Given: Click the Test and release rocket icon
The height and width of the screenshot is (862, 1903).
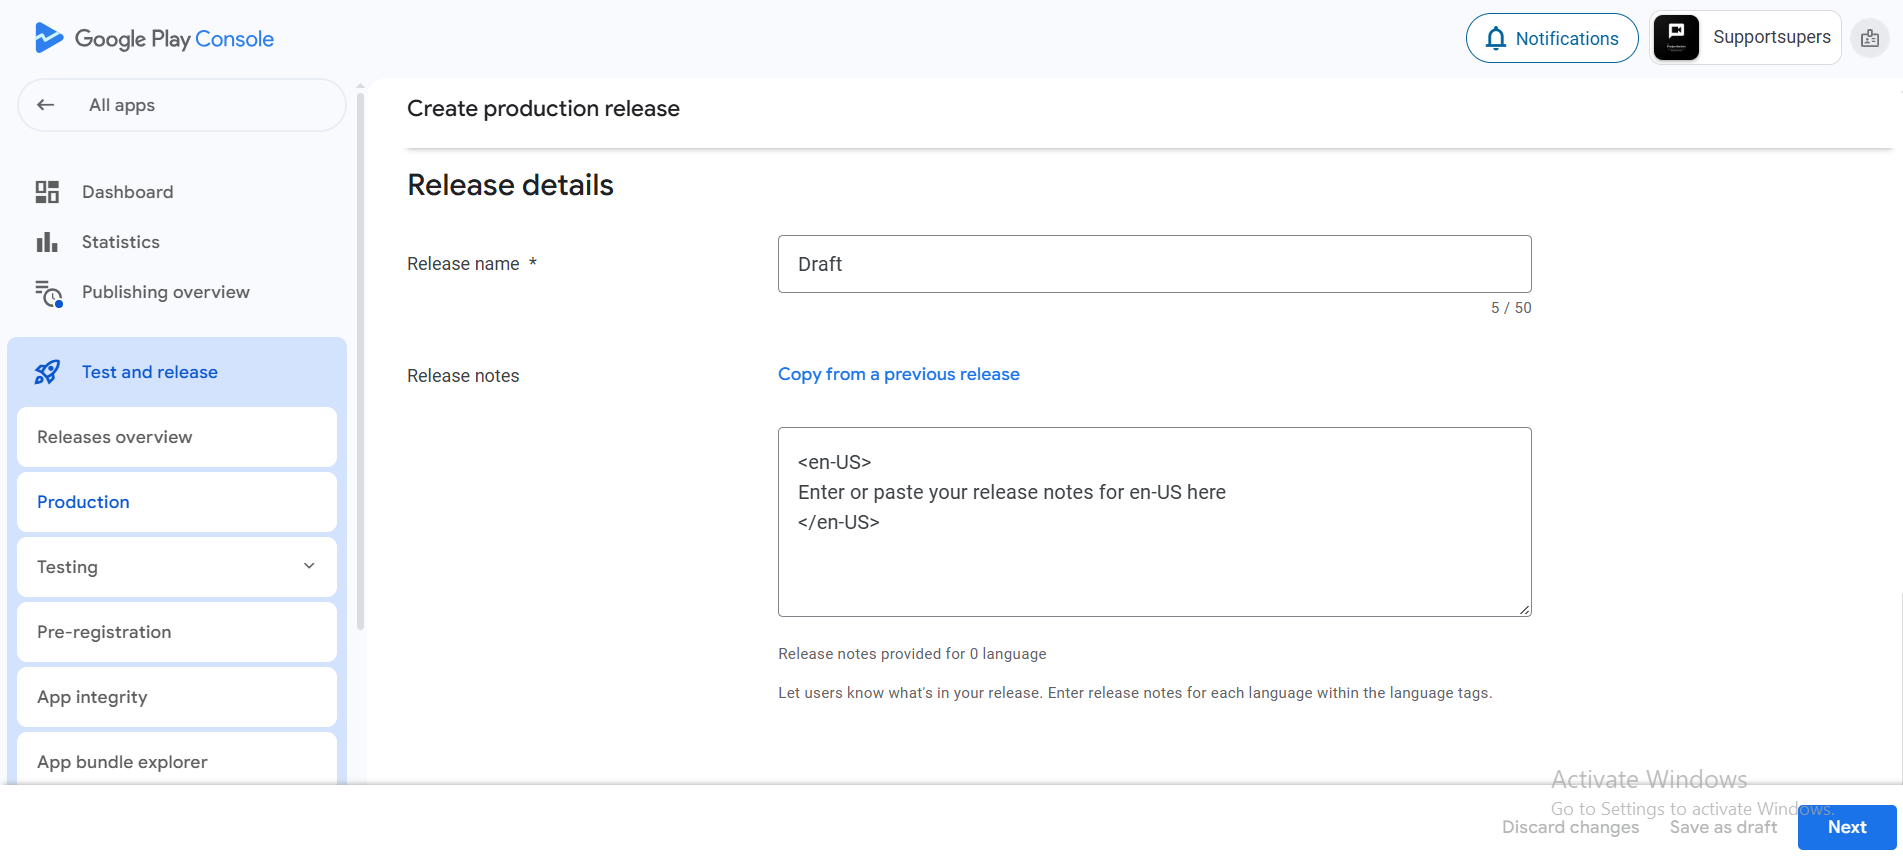Looking at the screenshot, I should pos(47,372).
